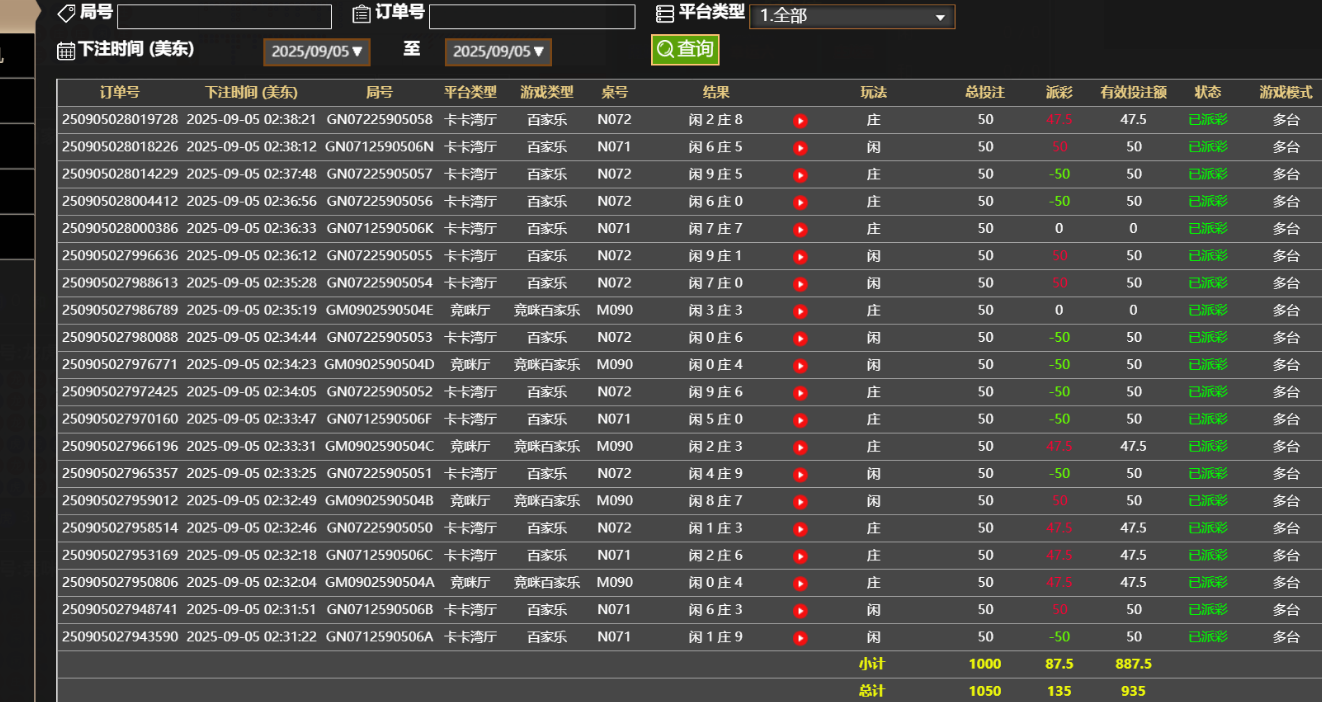Play replay for order 250905028019728

[800, 119]
